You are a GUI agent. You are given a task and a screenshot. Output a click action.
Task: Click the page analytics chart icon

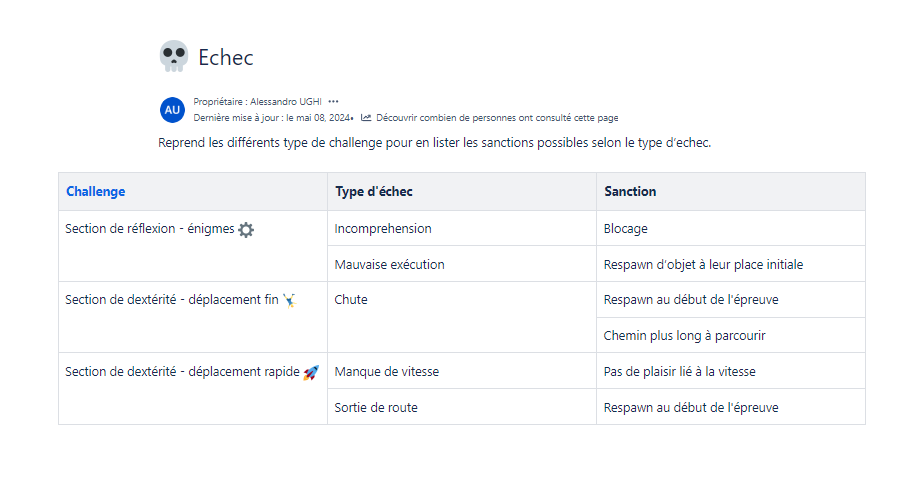pos(366,117)
